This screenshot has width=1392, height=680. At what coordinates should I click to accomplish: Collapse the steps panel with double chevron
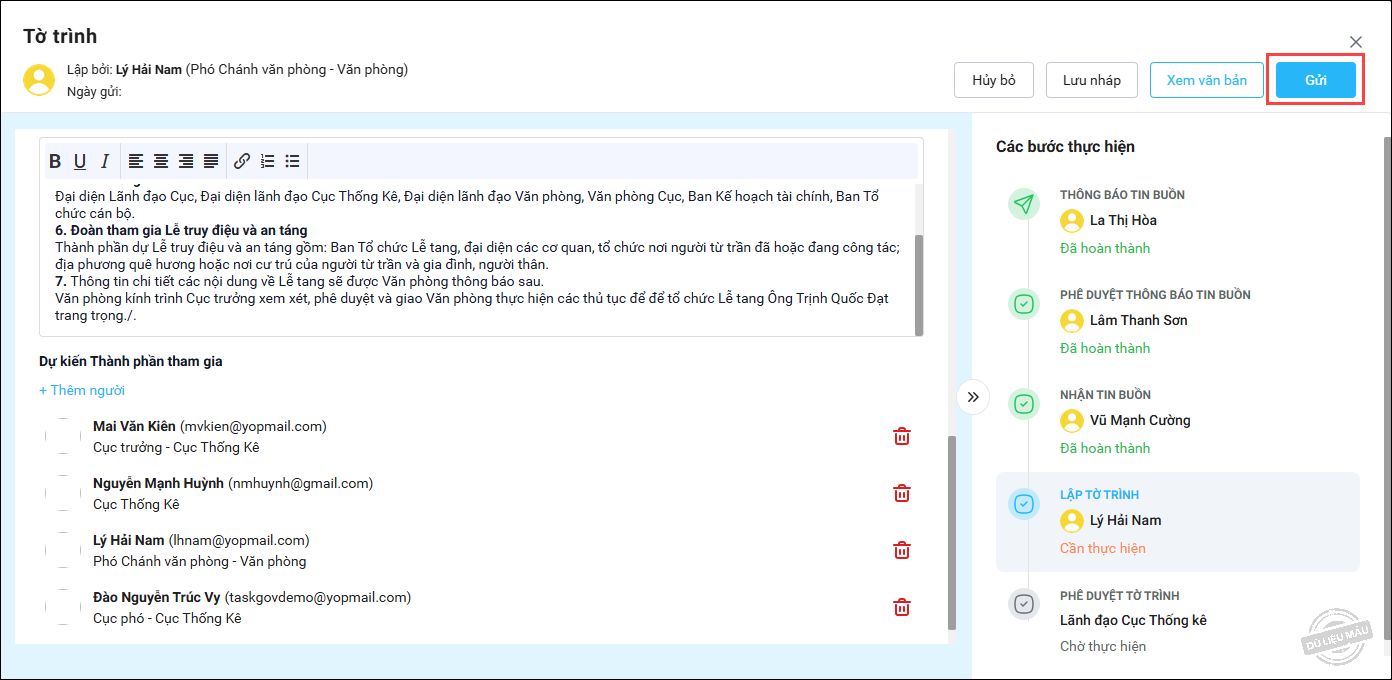click(973, 397)
